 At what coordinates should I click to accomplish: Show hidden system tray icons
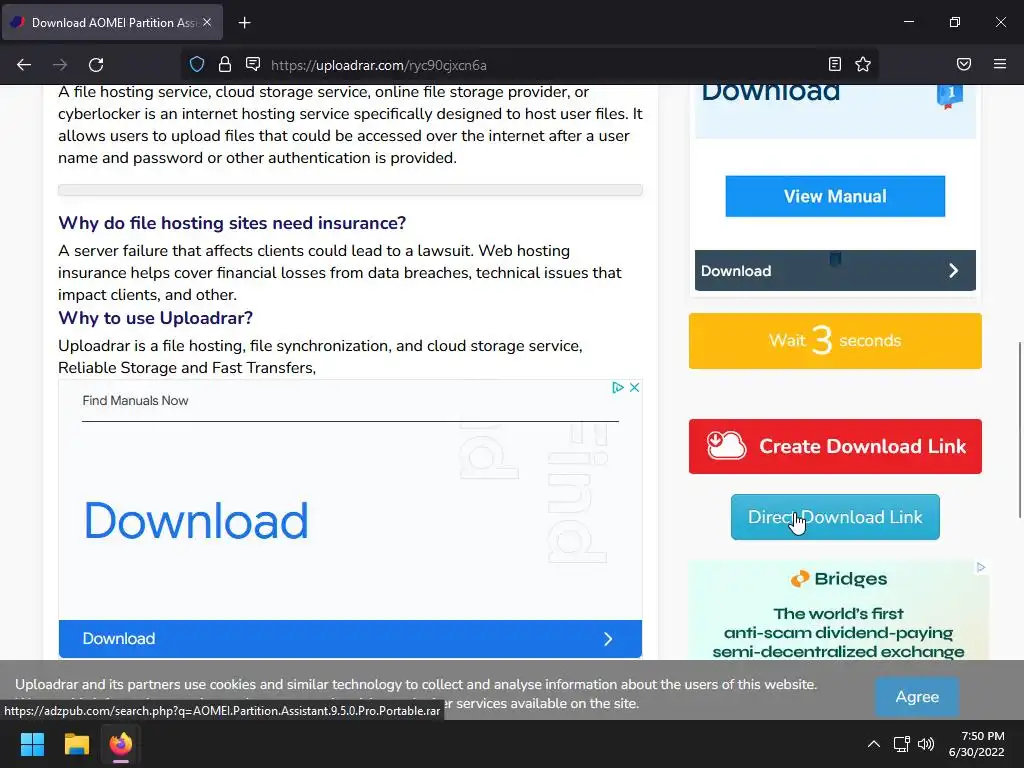coord(873,744)
